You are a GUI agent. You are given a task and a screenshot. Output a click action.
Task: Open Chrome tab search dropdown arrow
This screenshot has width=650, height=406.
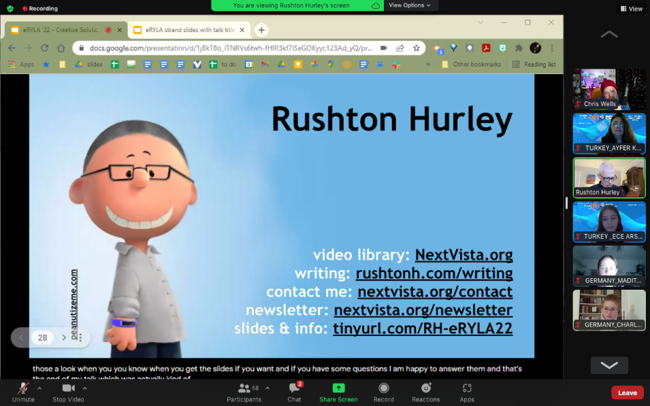480,22
